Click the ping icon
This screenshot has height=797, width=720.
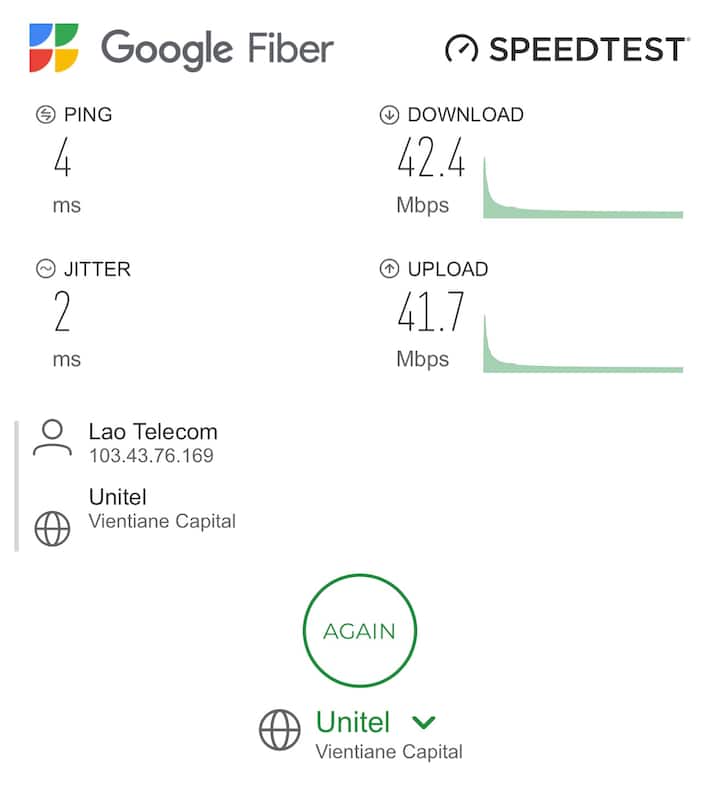45,115
